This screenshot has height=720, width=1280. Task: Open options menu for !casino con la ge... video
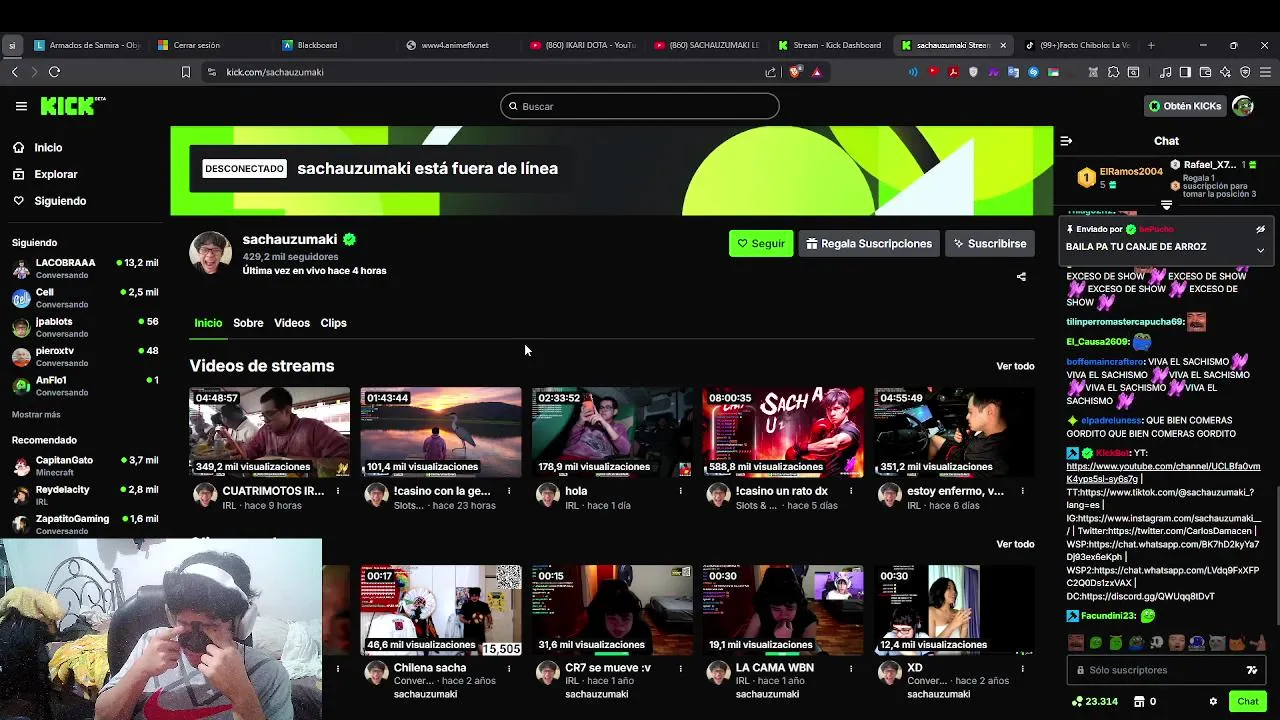509,491
